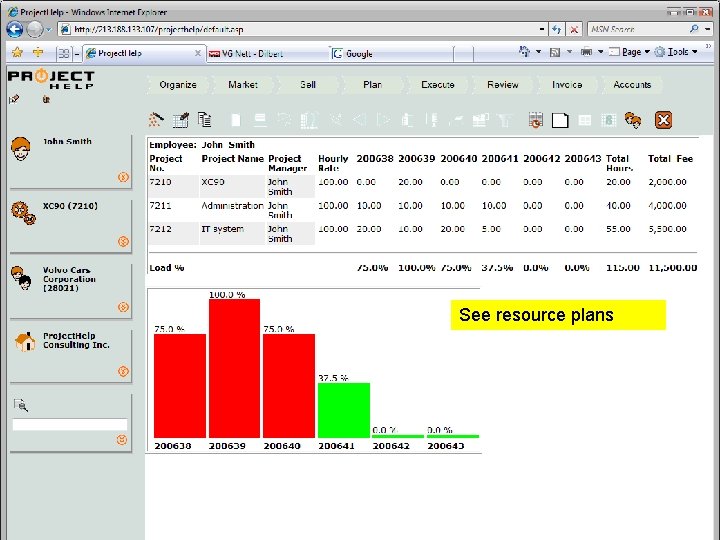720x540 pixels.
Task: Click the sidebar search magnifier icon
Action: click(x=21, y=405)
